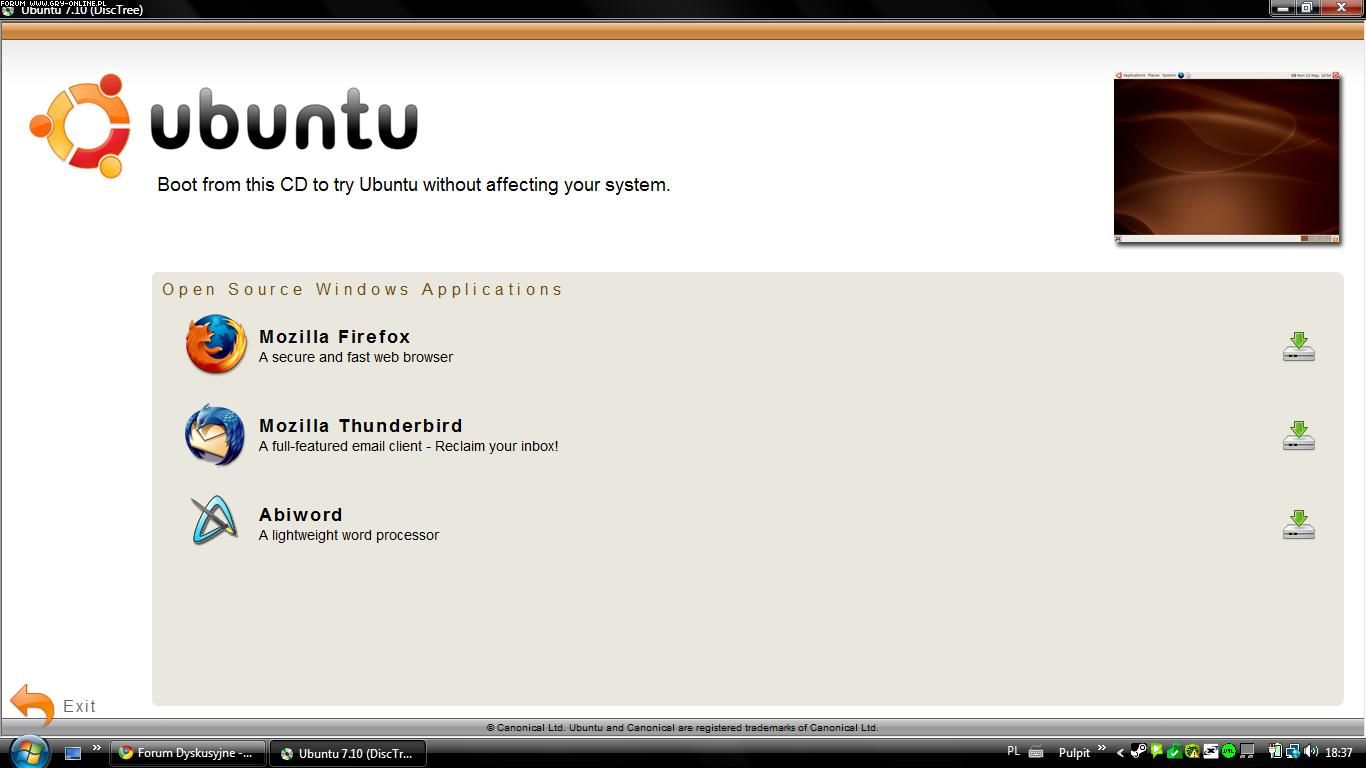Install Firefox using its download icon

point(1298,346)
